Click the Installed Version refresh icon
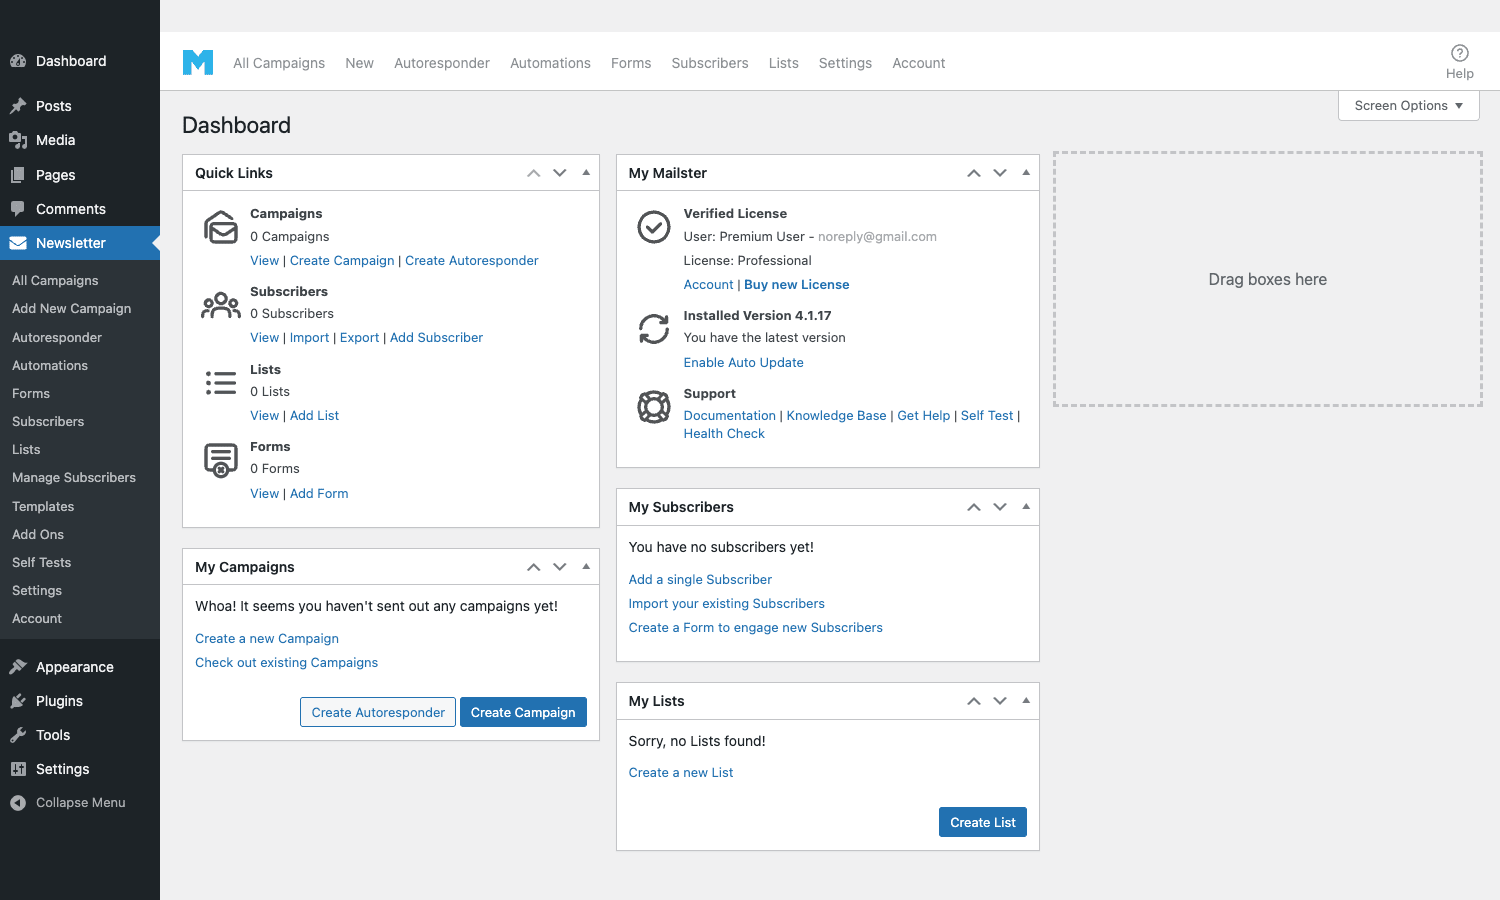Screen dimensions: 1500x900 (654, 329)
